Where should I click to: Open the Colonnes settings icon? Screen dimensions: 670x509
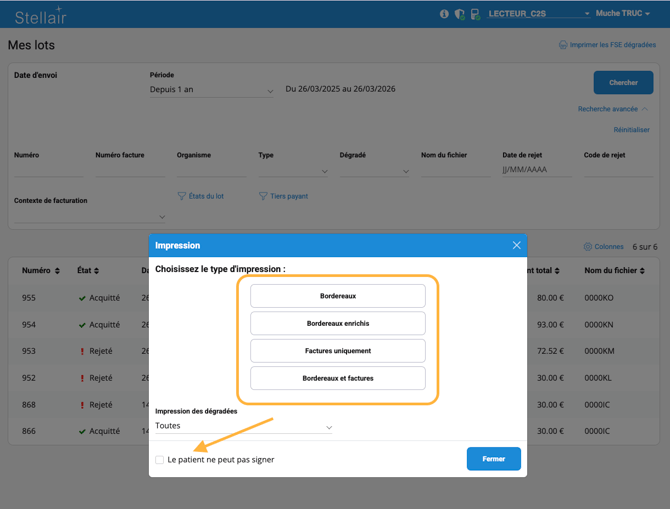click(587, 246)
